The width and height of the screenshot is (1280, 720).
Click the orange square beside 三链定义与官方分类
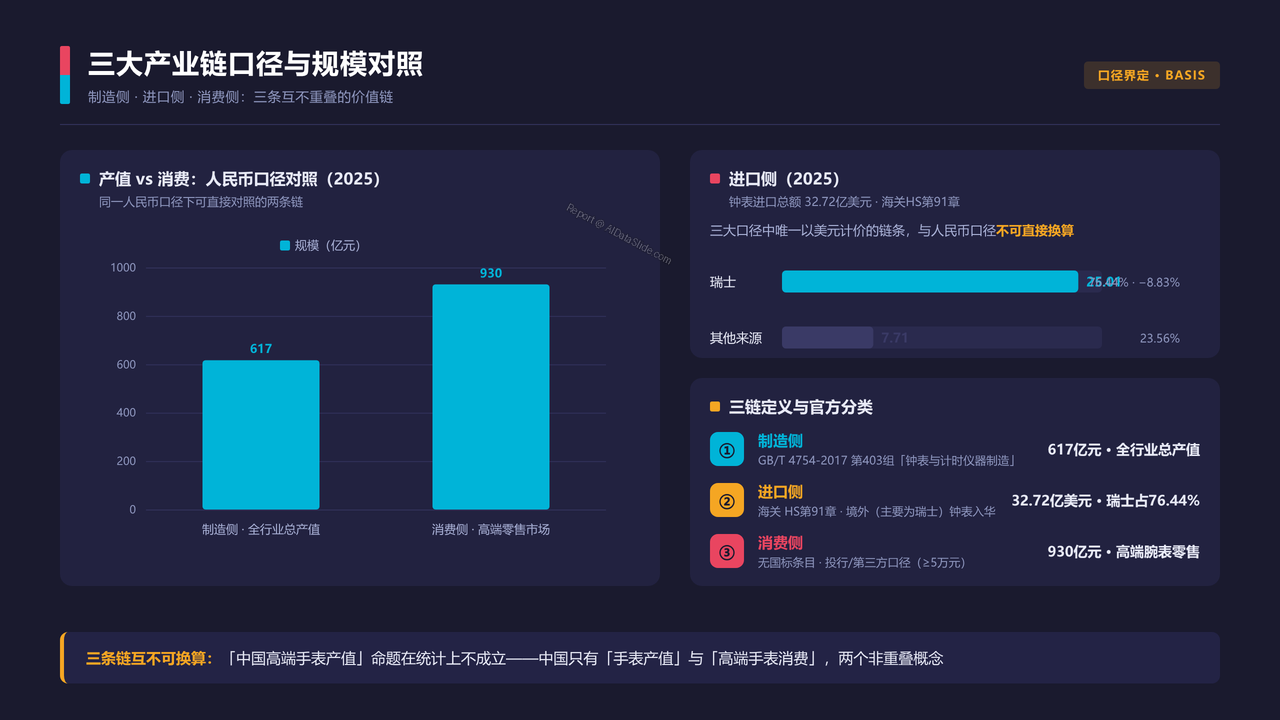pos(715,407)
